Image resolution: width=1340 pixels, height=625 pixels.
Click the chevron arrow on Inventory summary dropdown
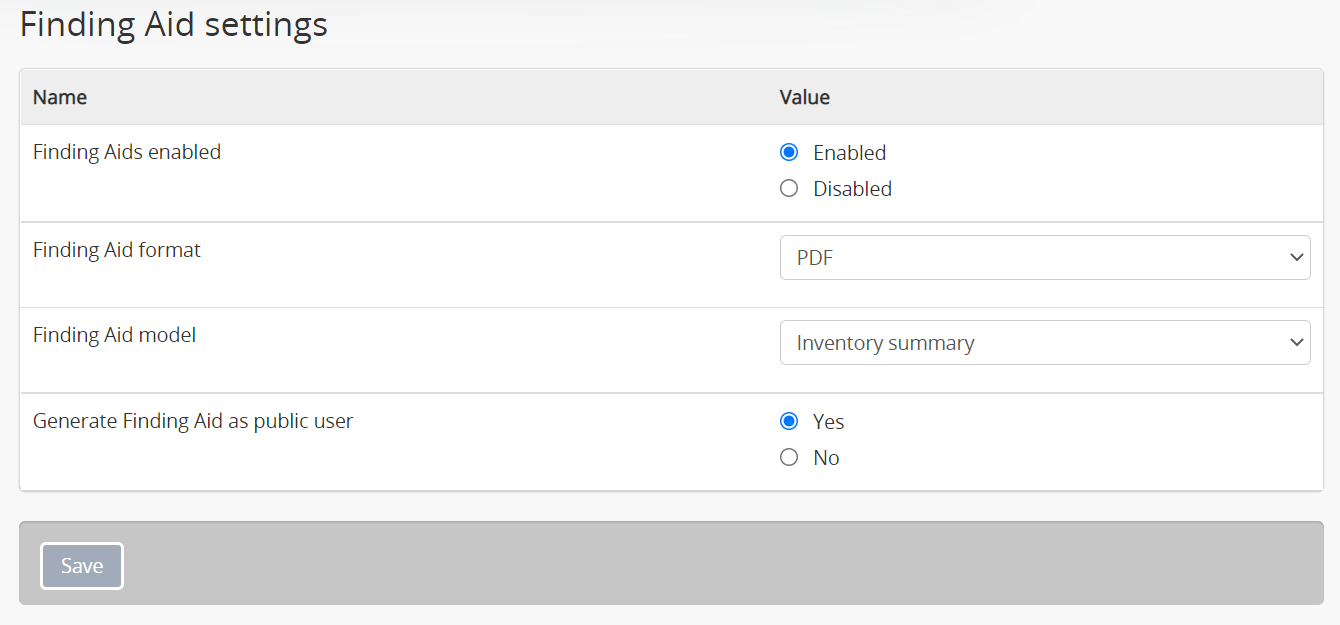(1297, 343)
